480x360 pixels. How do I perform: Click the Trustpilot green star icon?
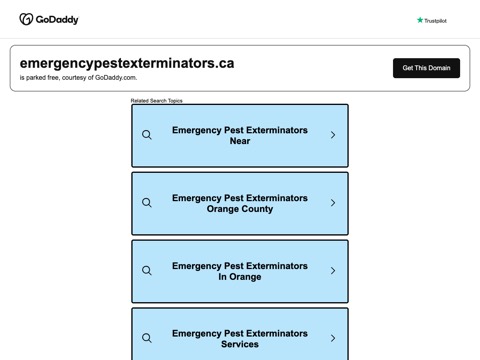(420, 20)
